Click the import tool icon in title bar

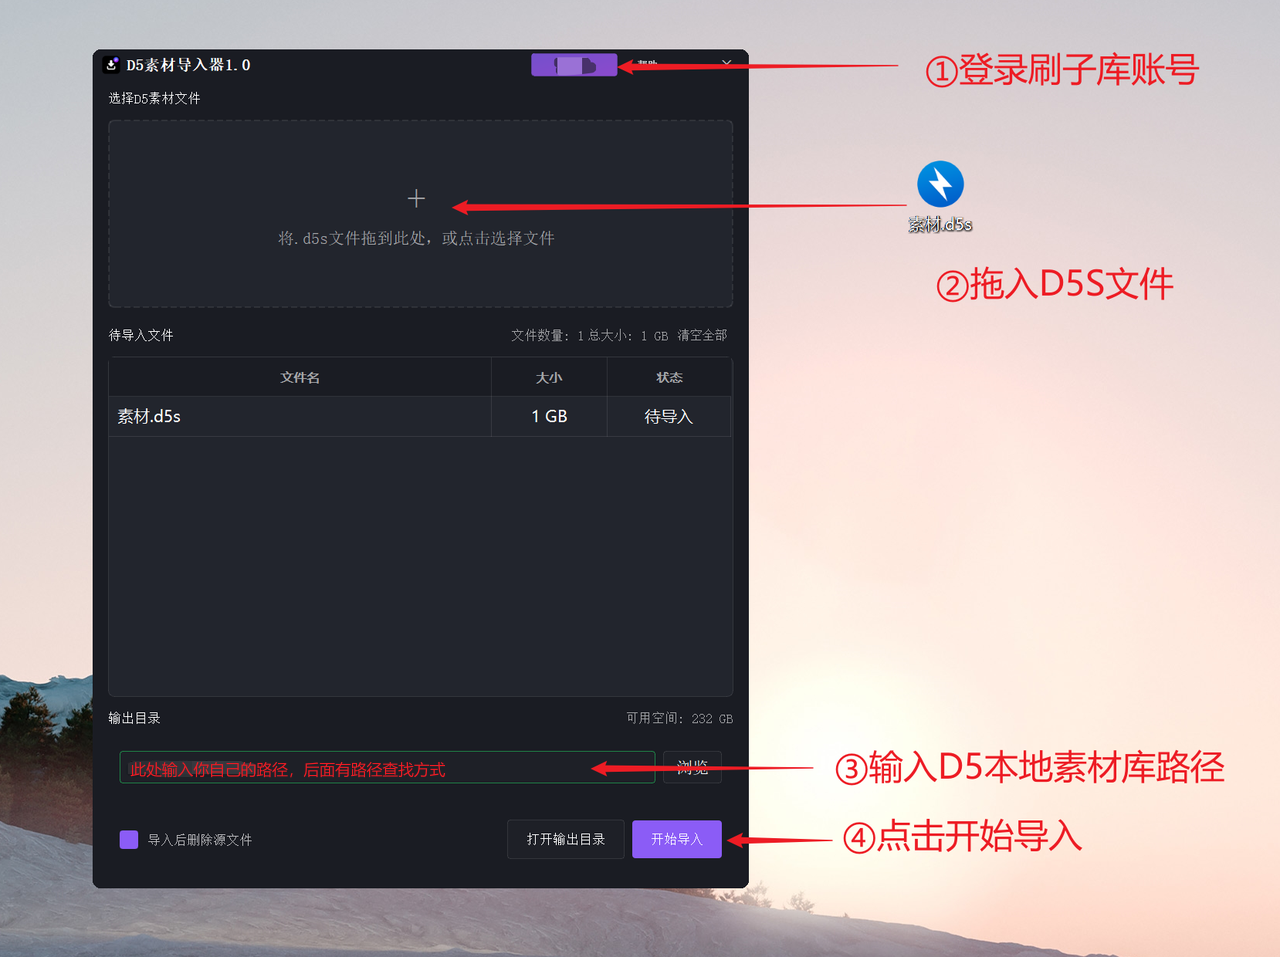[110, 64]
